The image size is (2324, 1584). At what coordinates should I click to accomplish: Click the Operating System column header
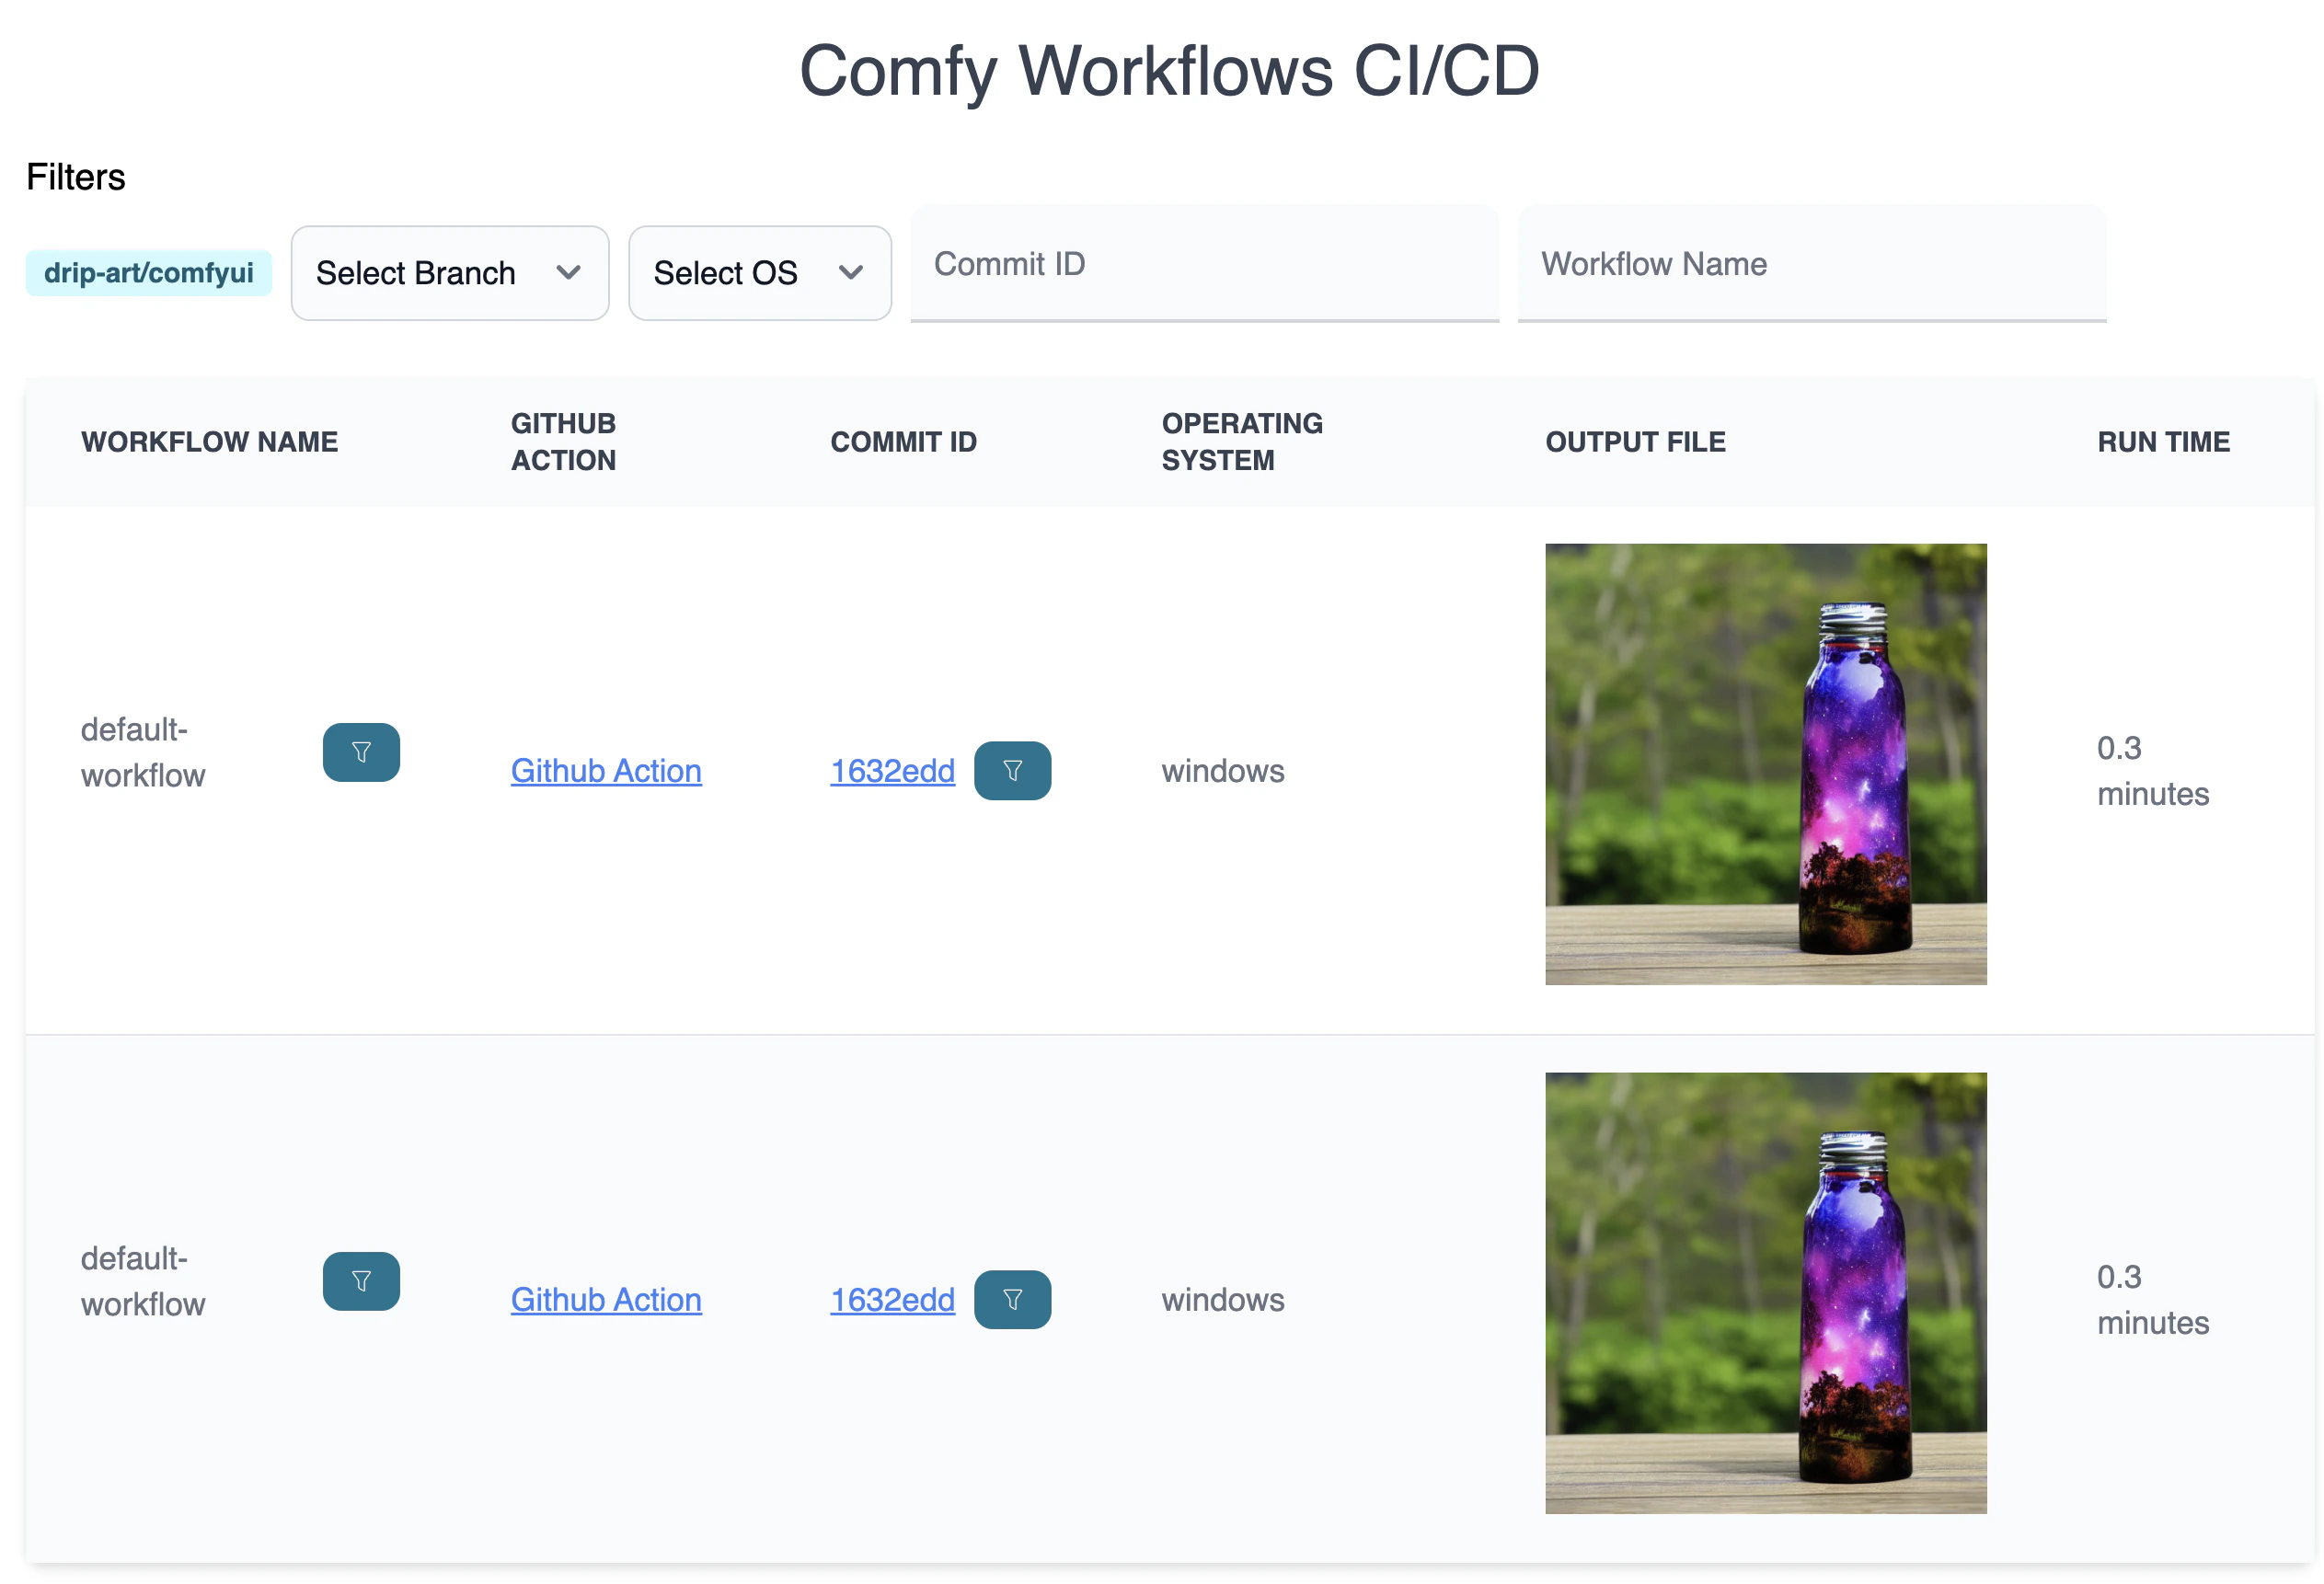pos(1241,442)
